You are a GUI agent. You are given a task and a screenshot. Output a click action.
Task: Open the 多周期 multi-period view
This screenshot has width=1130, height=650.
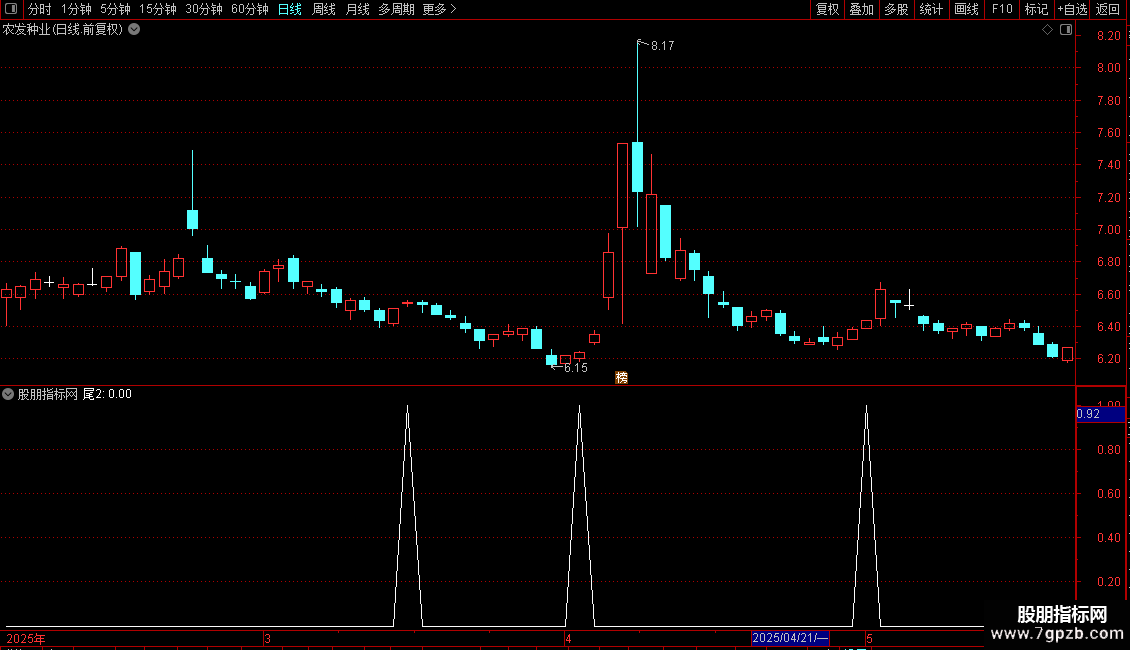click(396, 9)
